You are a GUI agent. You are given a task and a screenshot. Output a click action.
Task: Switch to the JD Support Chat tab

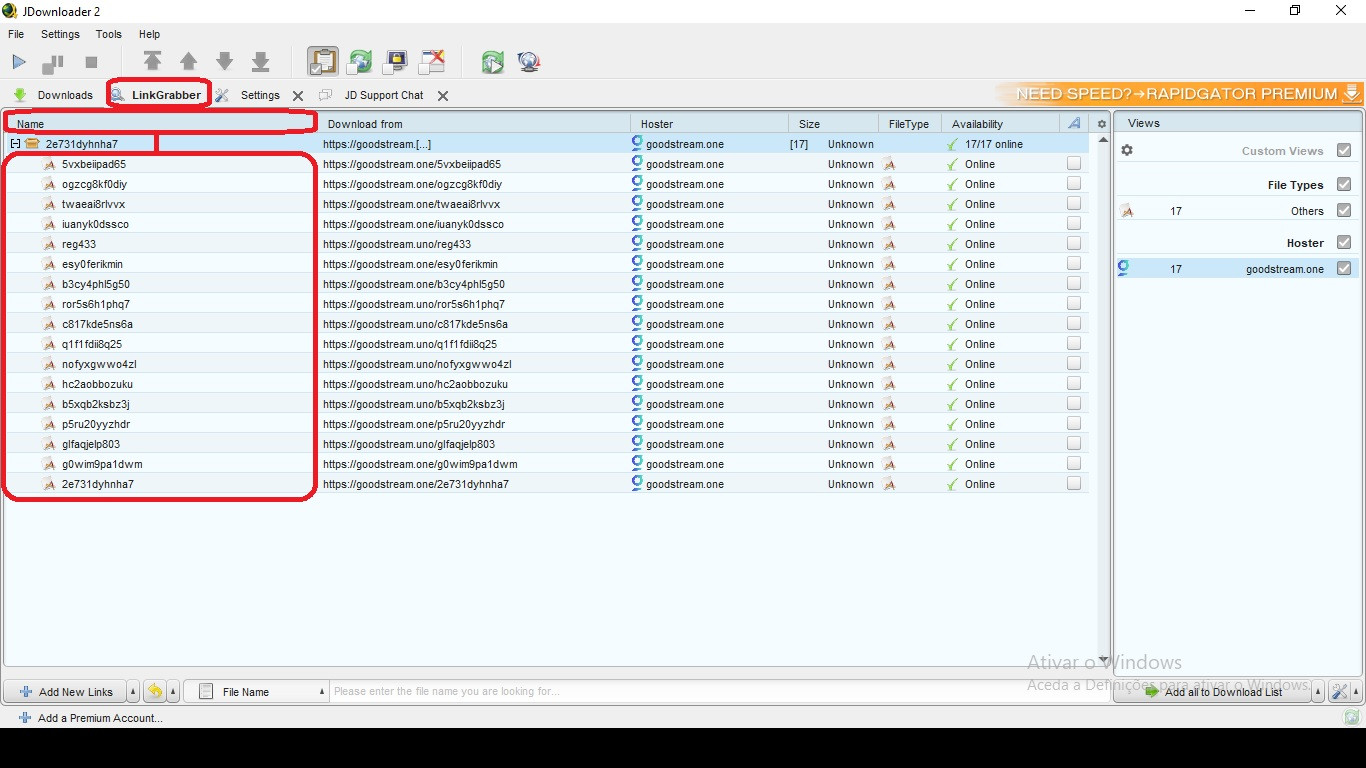pyautogui.click(x=371, y=95)
